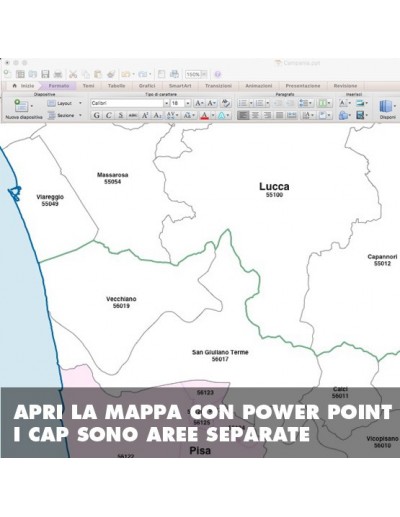400x517 pixels.
Task: Click the Insert Shape icon
Action: click(x=343, y=115)
